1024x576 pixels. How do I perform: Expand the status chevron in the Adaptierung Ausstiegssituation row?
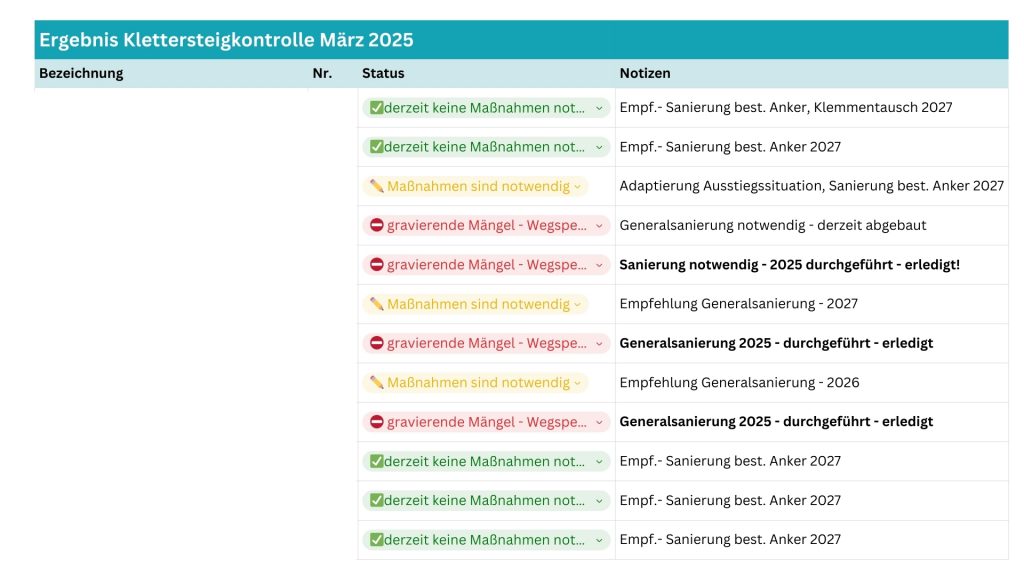click(x=578, y=186)
